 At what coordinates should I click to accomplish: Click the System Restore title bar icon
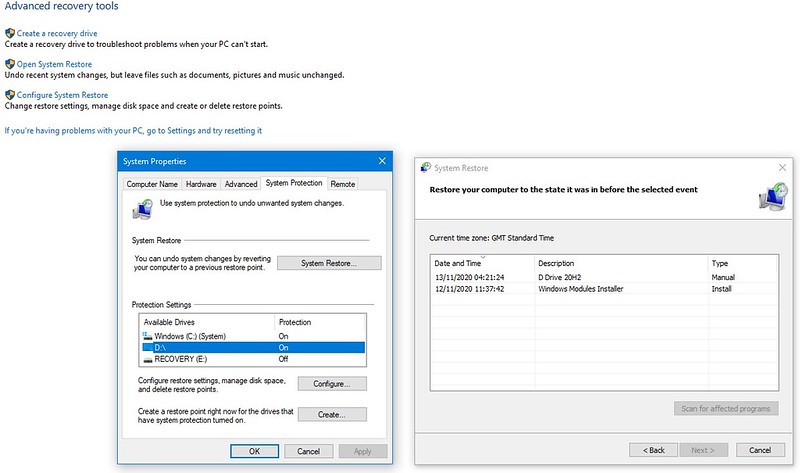click(426, 167)
